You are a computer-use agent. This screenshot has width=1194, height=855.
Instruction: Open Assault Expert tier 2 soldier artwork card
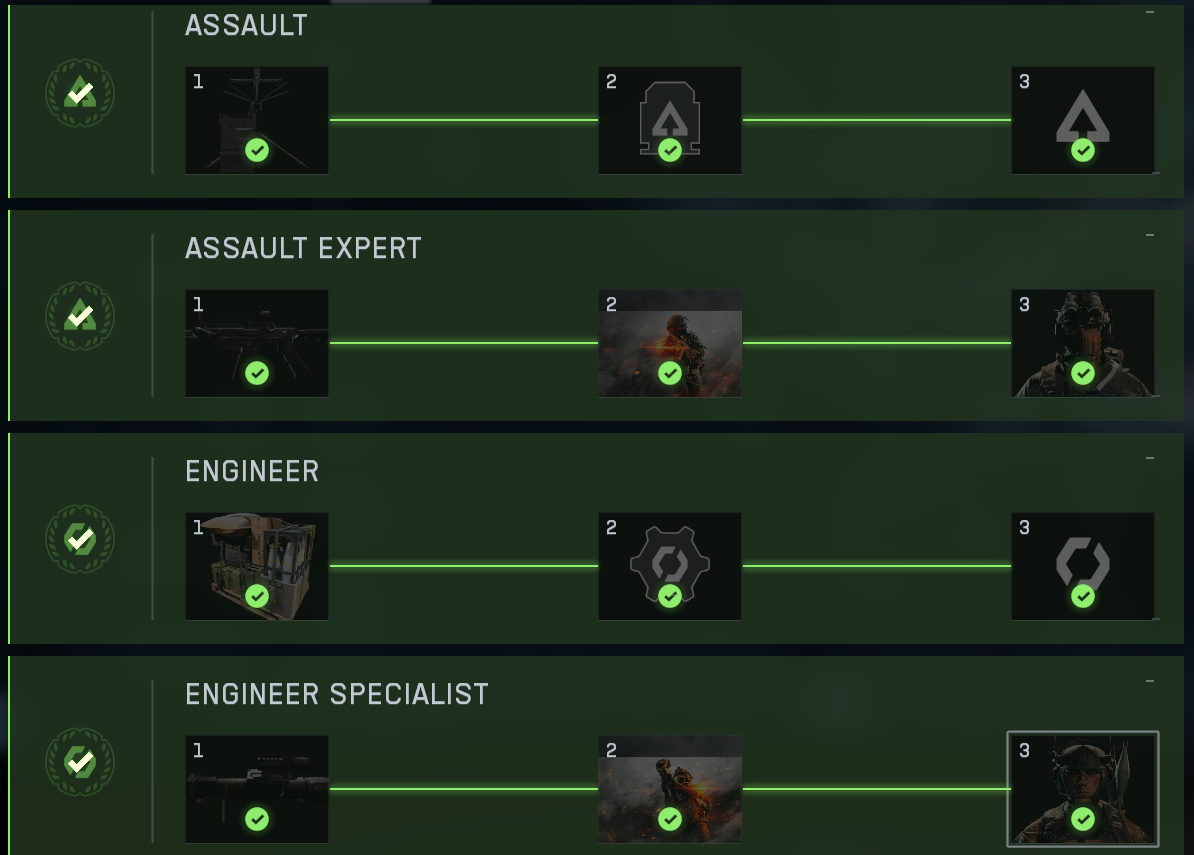pos(669,343)
